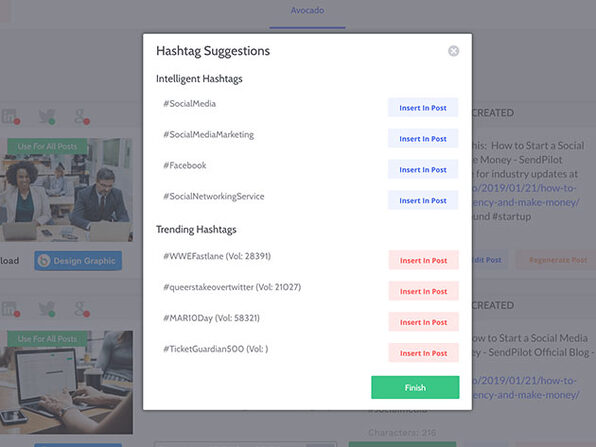Insert #TicketGuardian500 hashtag in post
596x447 pixels.
coord(423,353)
